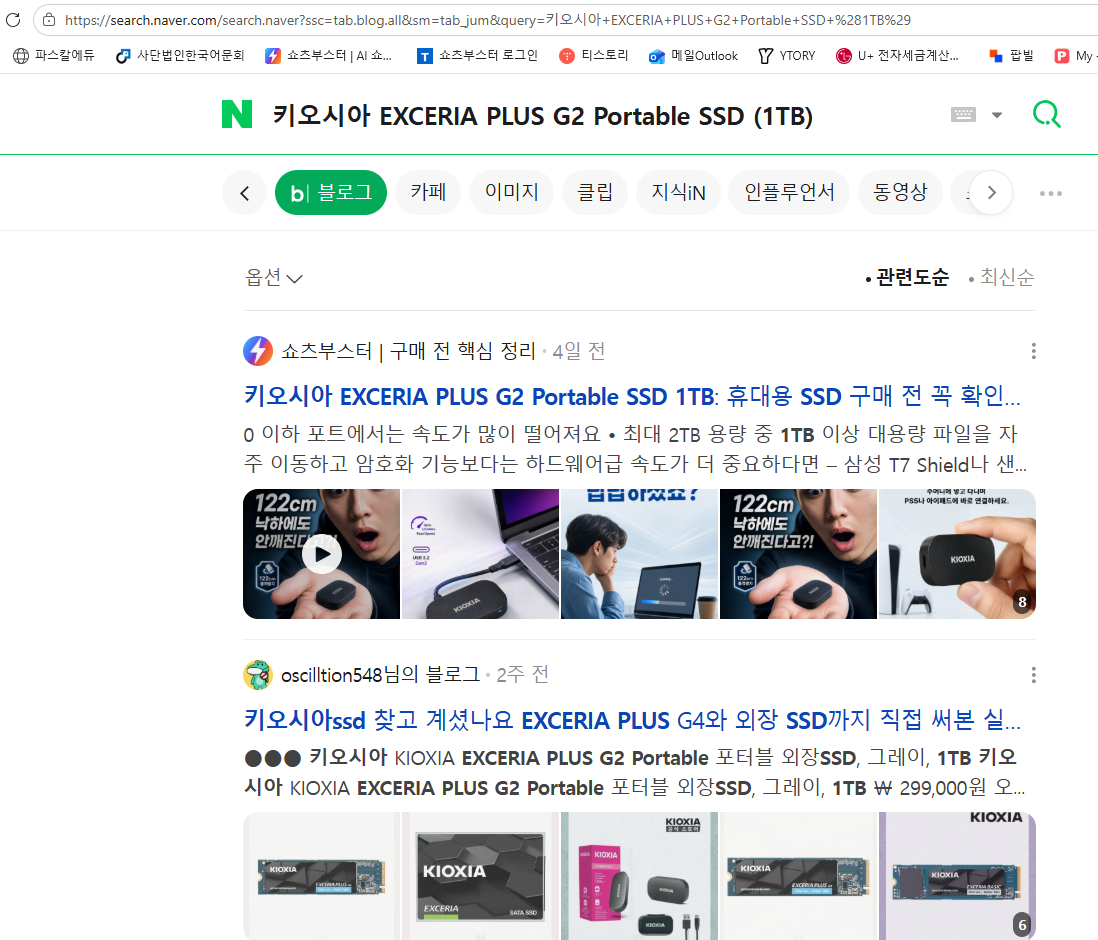Open snippet mentioning ₩ 299,000원
1098x940 pixels.
[634, 773]
